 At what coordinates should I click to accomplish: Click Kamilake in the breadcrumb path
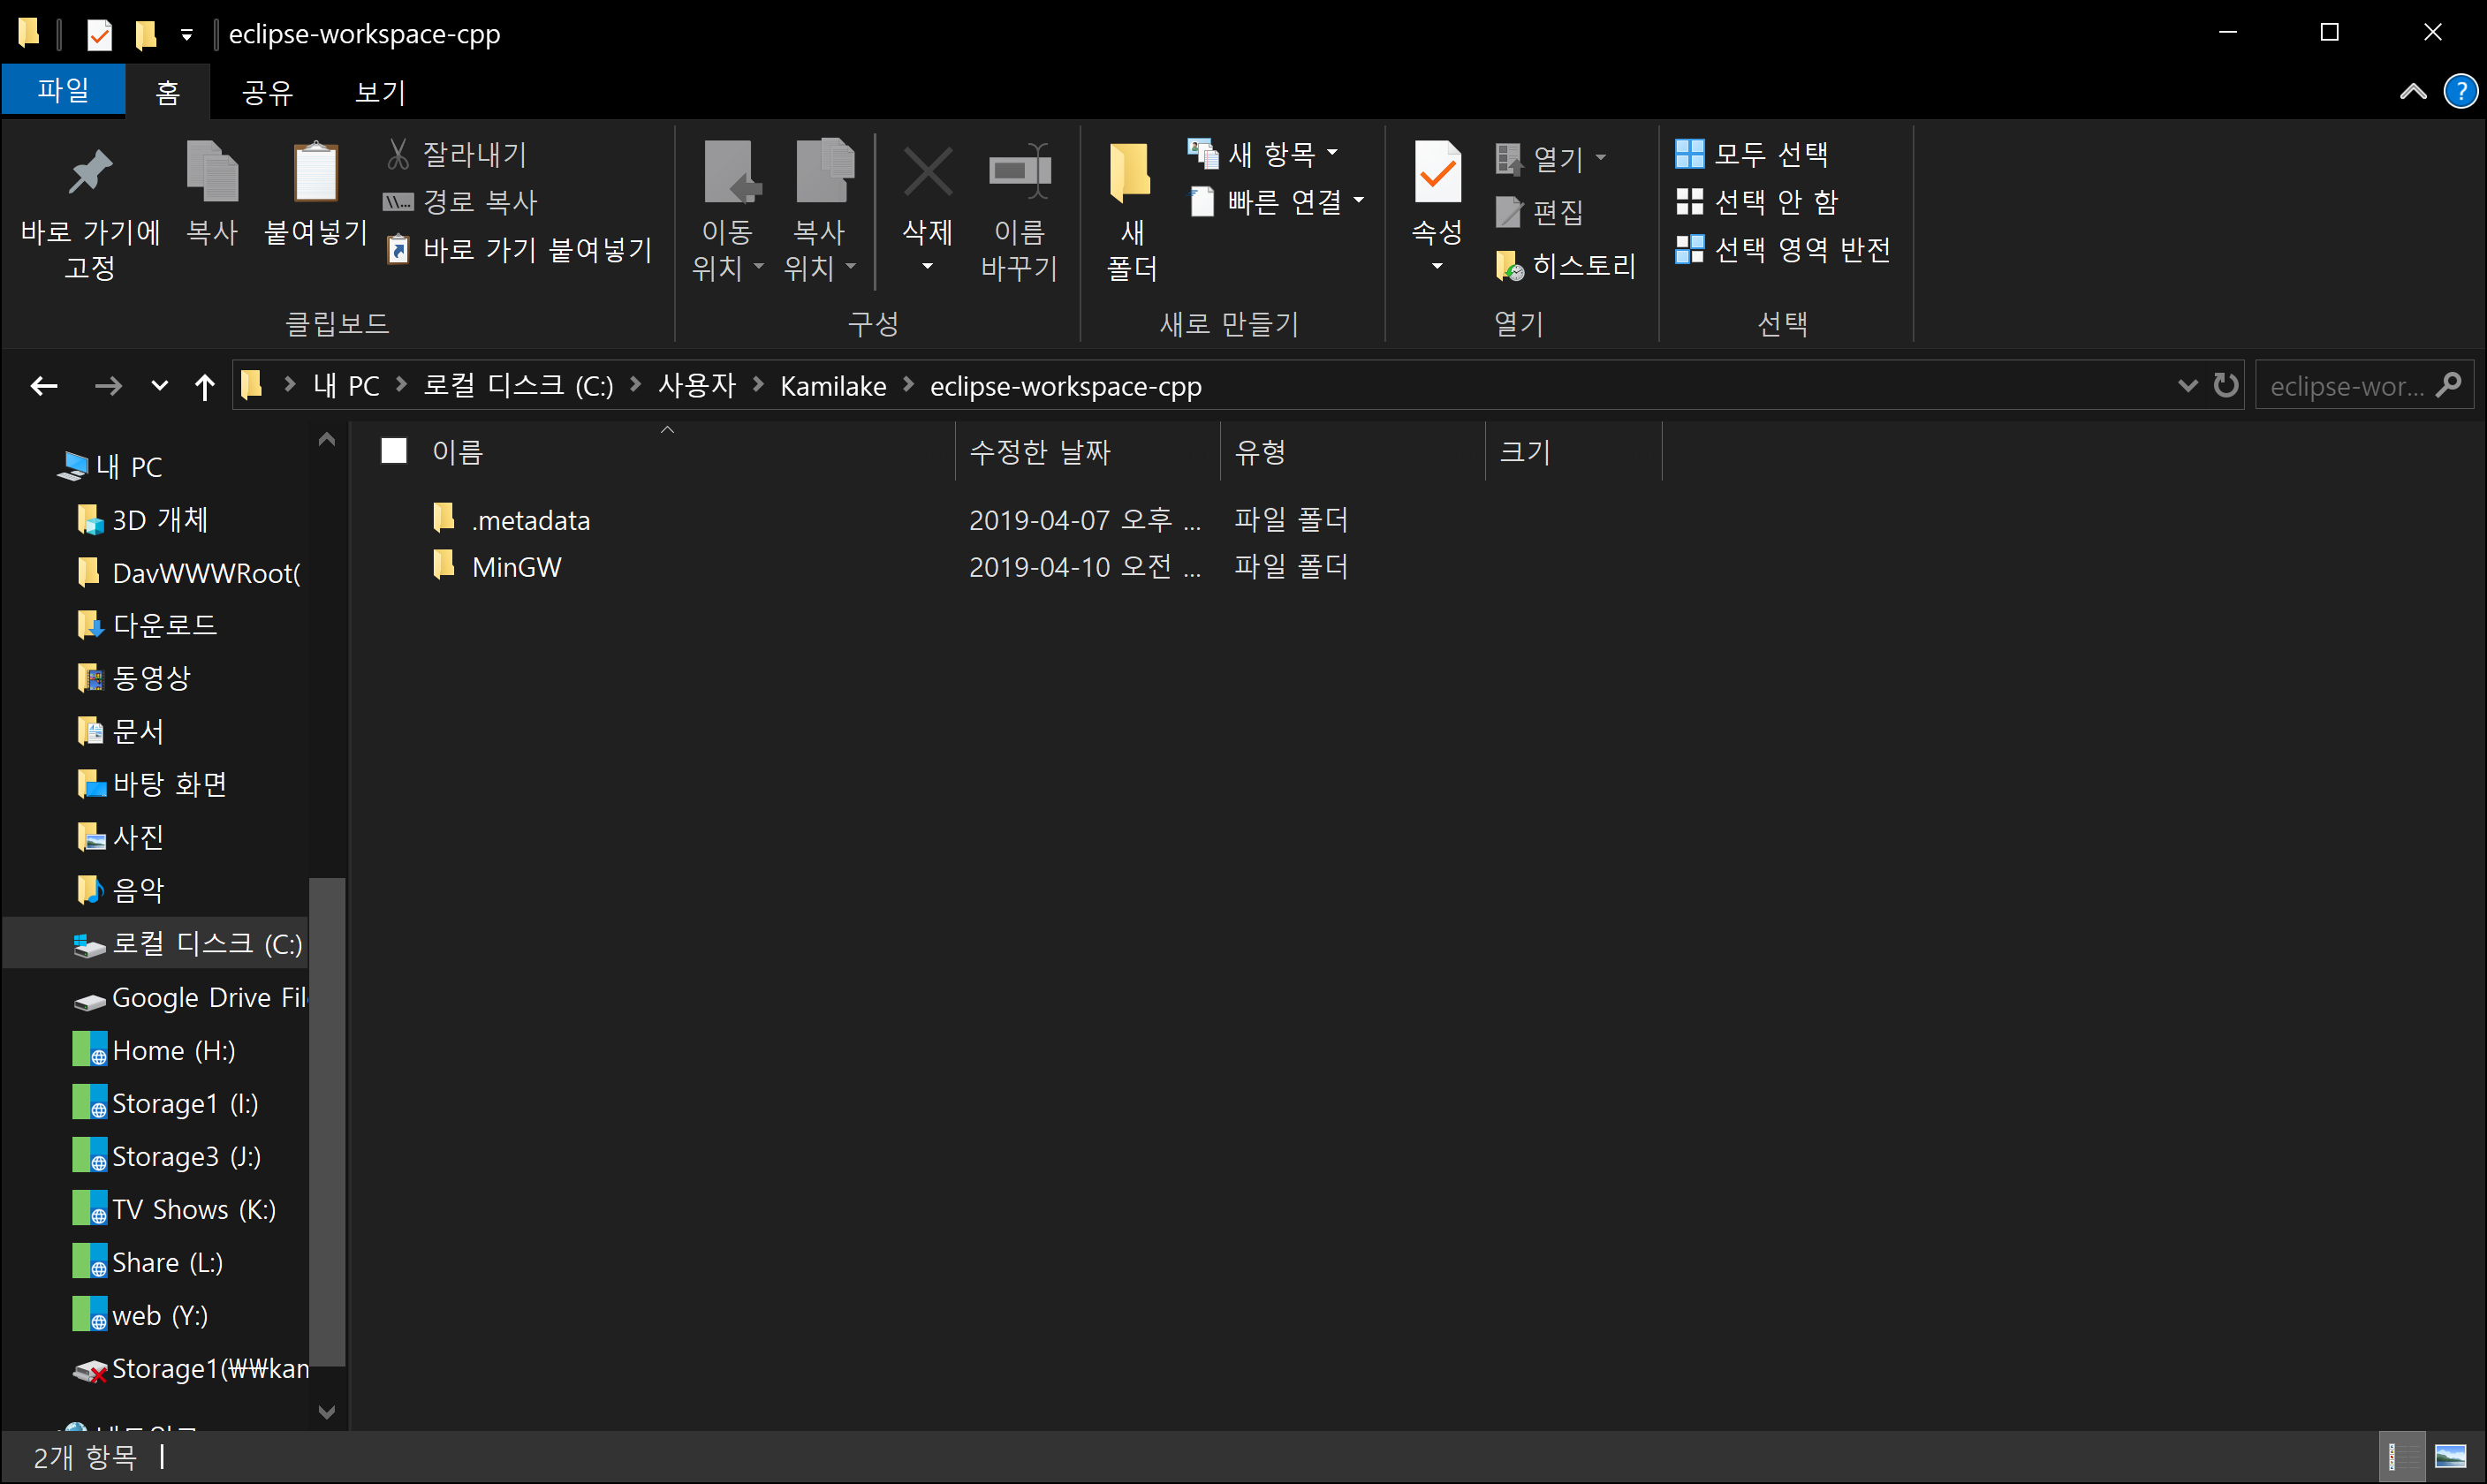click(832, 386)
